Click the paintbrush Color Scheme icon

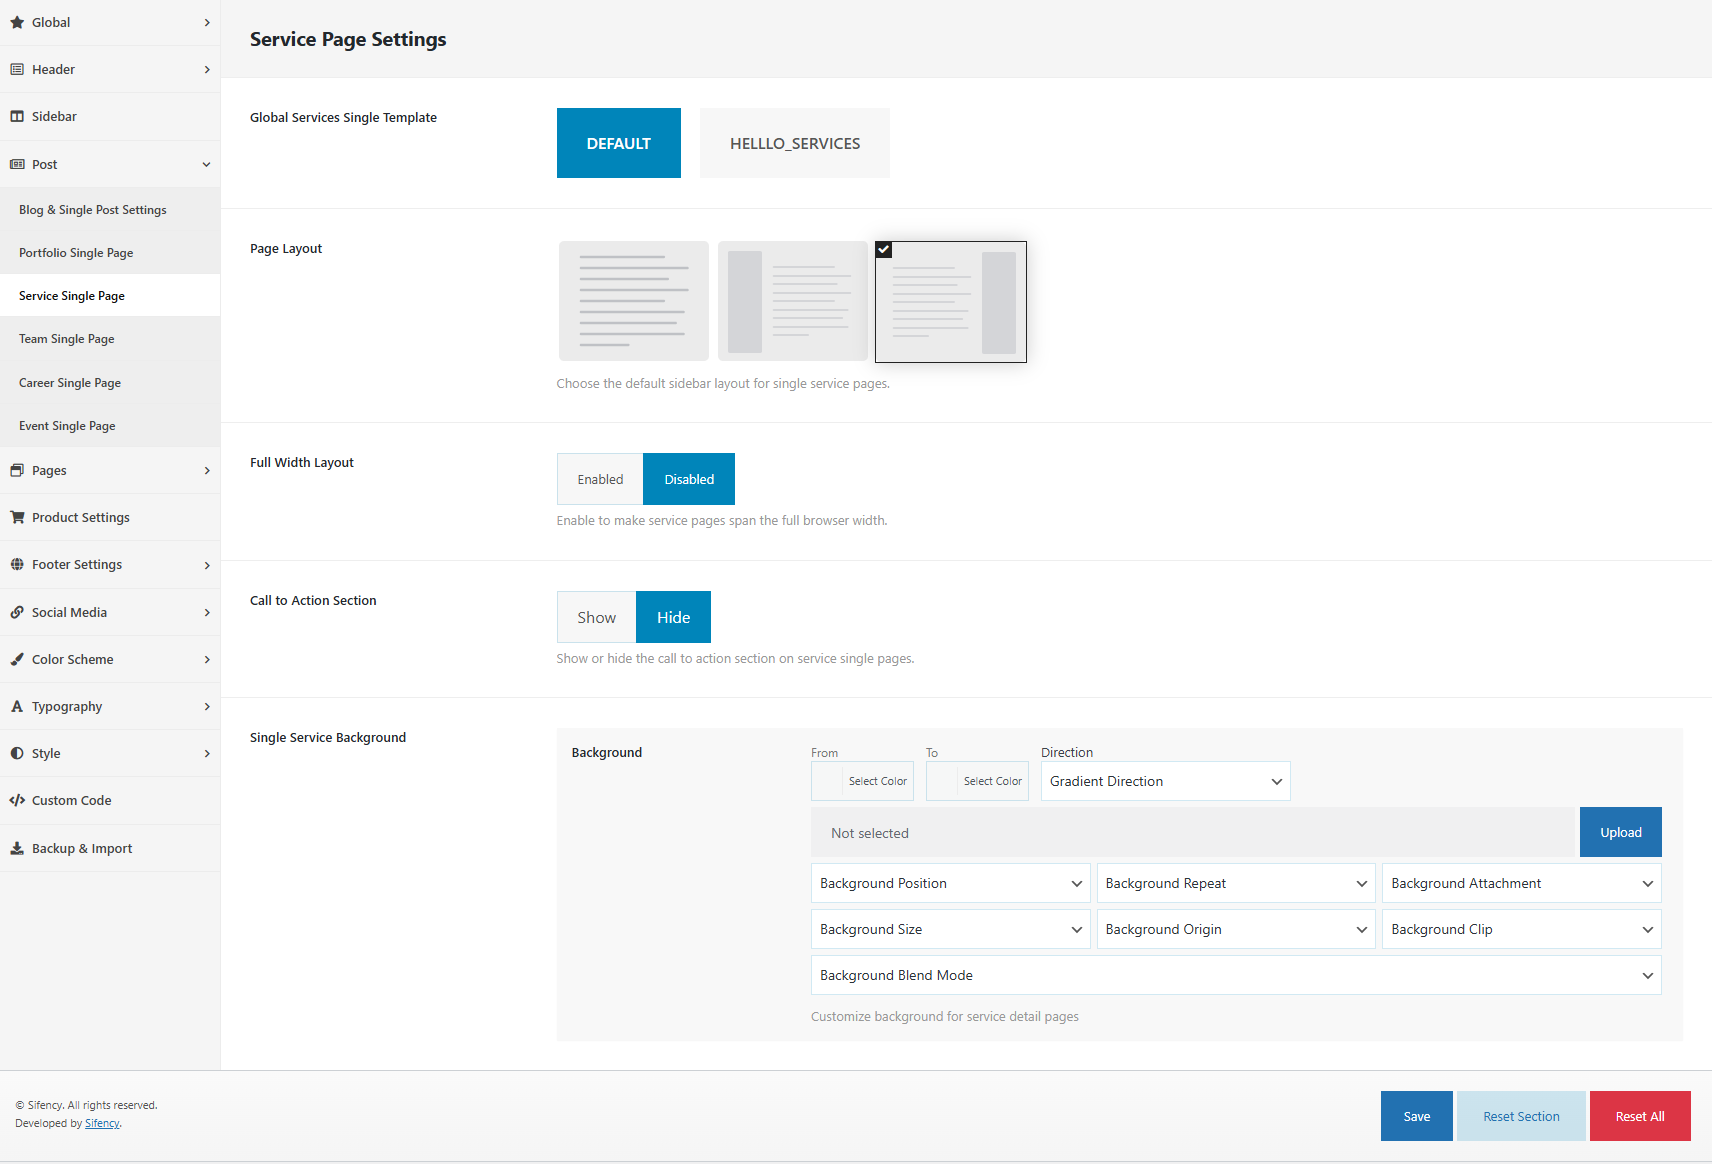tap(17, 659)
